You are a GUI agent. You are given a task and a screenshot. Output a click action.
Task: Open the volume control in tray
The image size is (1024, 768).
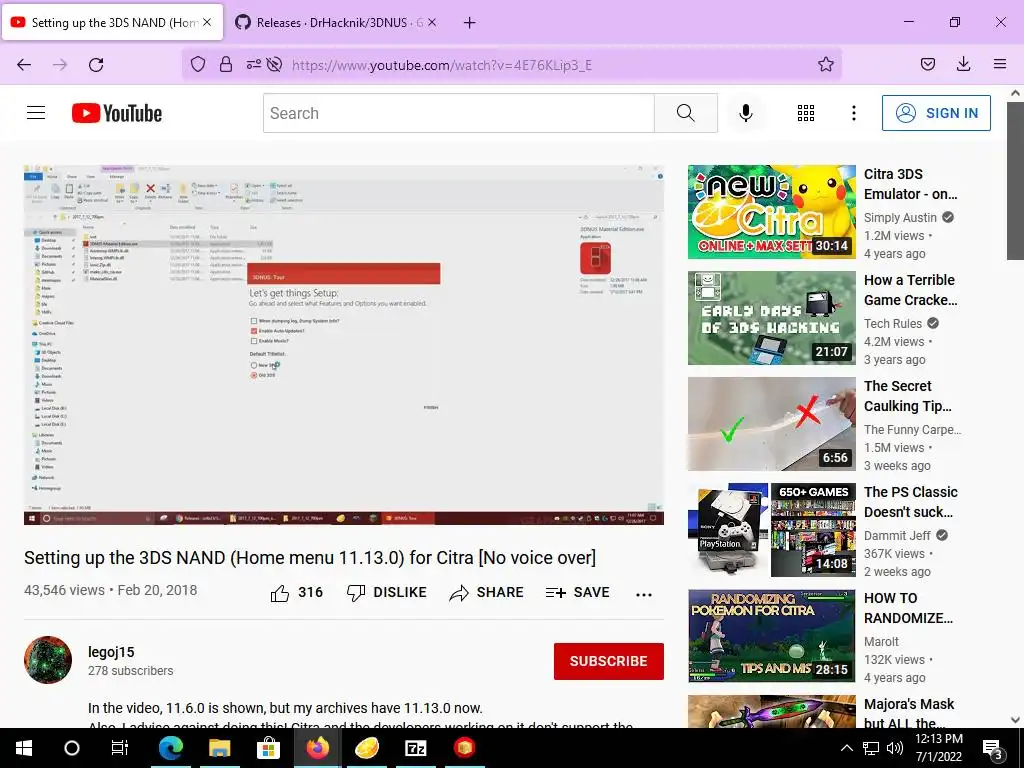pos(895,748)
